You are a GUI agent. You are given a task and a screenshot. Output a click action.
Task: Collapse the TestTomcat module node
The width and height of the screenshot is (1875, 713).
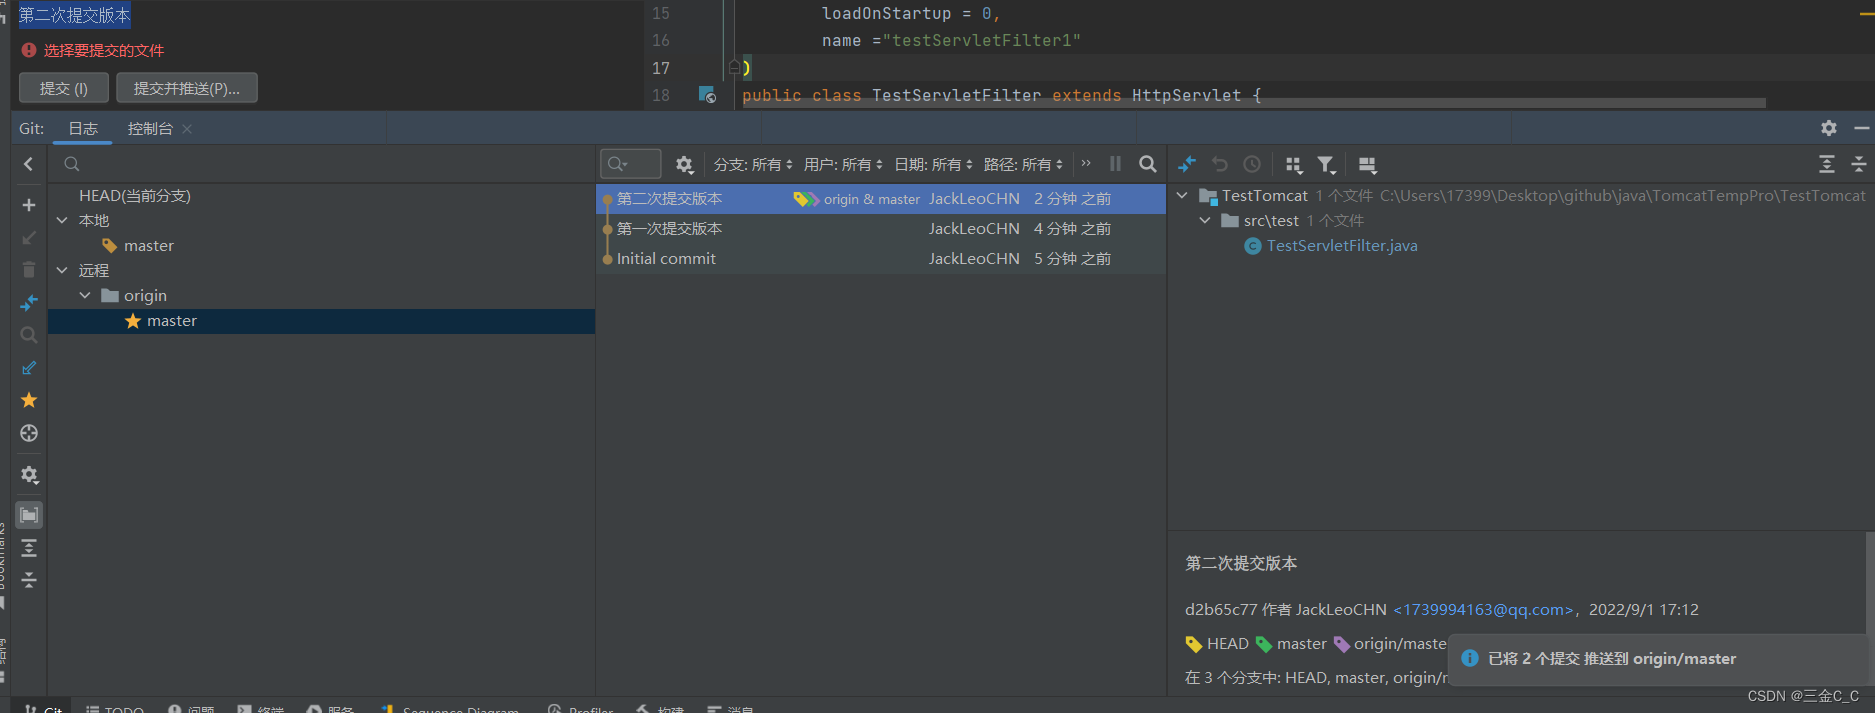point(1182,196)
